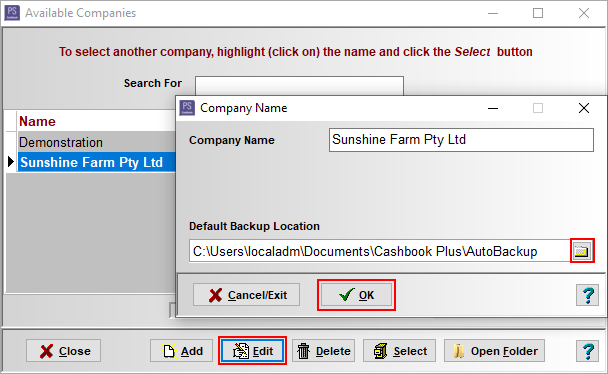Close the Company Name dialog with X
Screen dimensions: 608x374
(584, 108)
